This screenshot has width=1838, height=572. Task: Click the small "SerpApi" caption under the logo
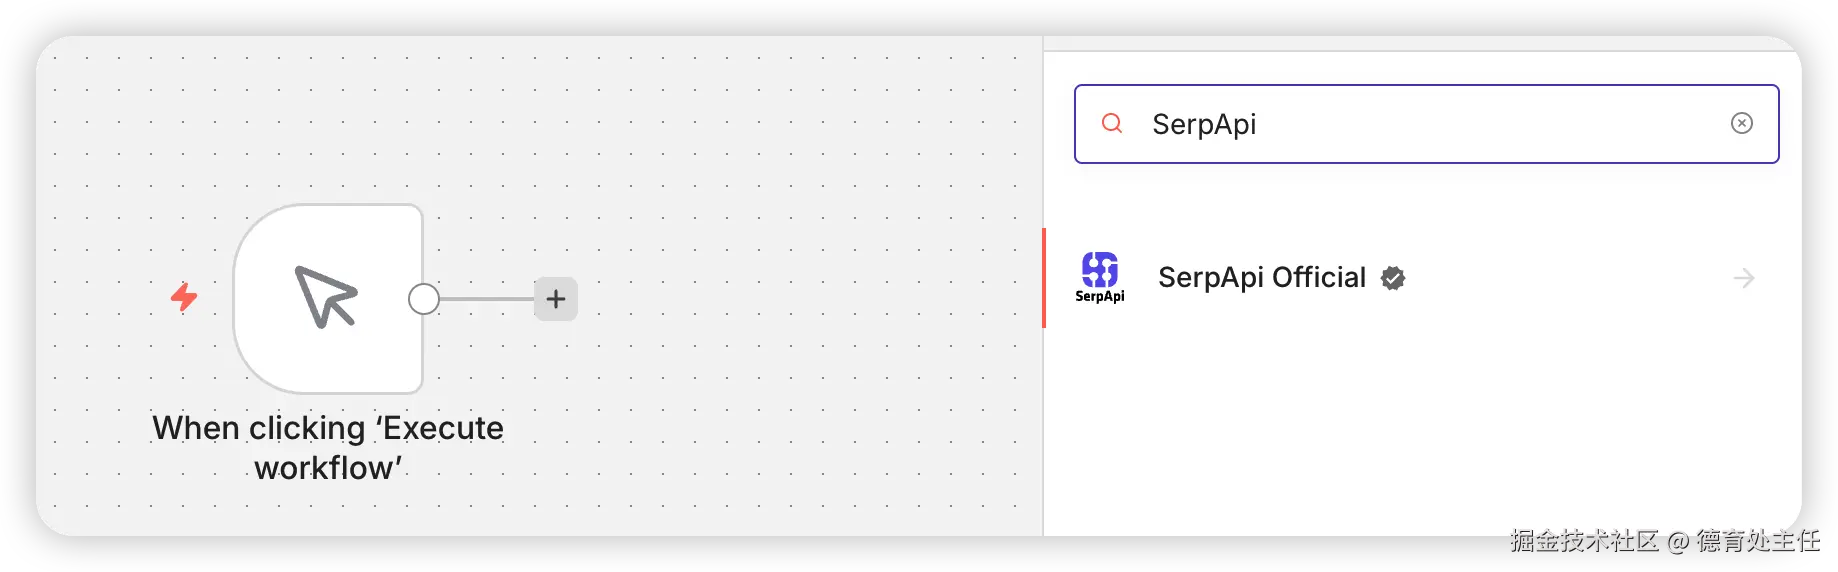[1100, 296]
